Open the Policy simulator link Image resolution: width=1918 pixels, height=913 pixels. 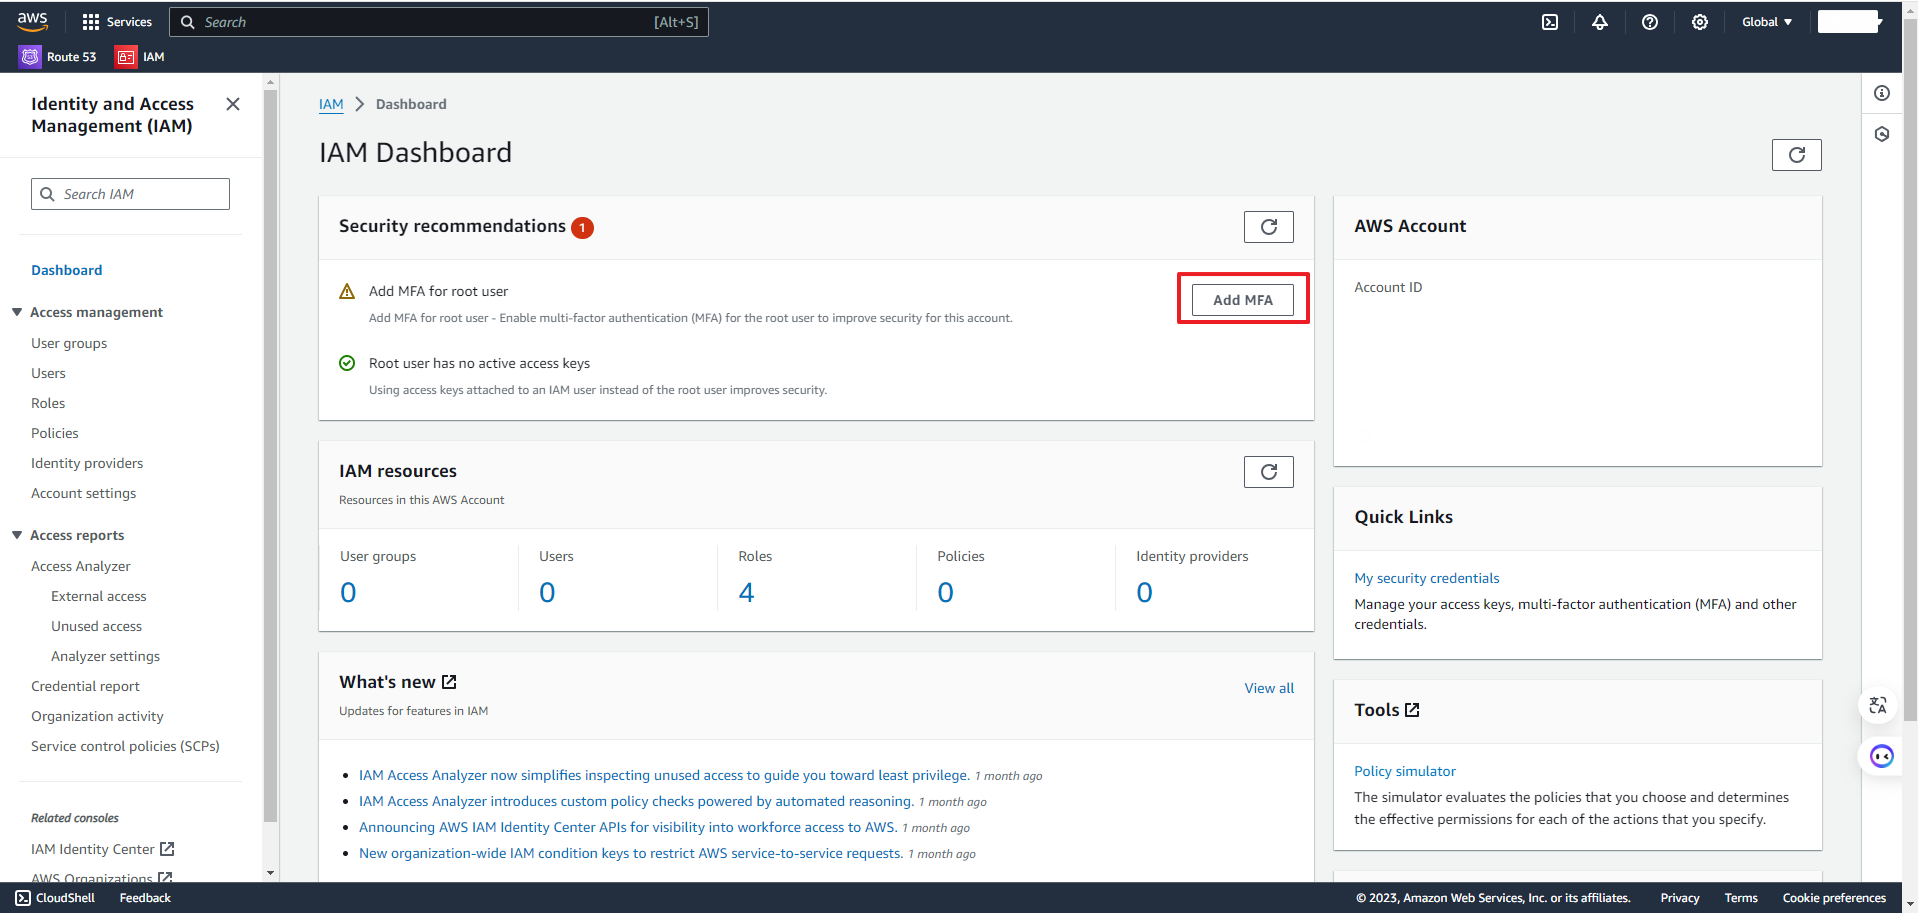pos(1405,771)
